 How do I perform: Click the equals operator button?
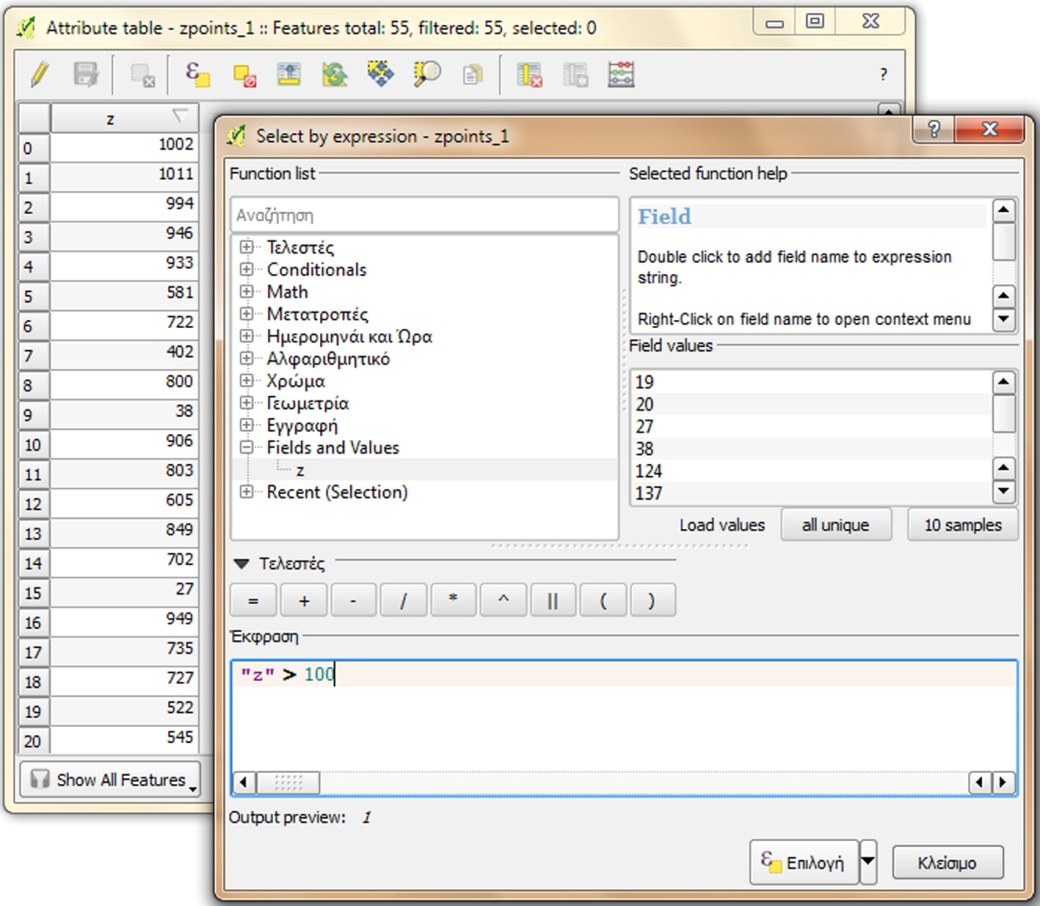coord(253,601)
